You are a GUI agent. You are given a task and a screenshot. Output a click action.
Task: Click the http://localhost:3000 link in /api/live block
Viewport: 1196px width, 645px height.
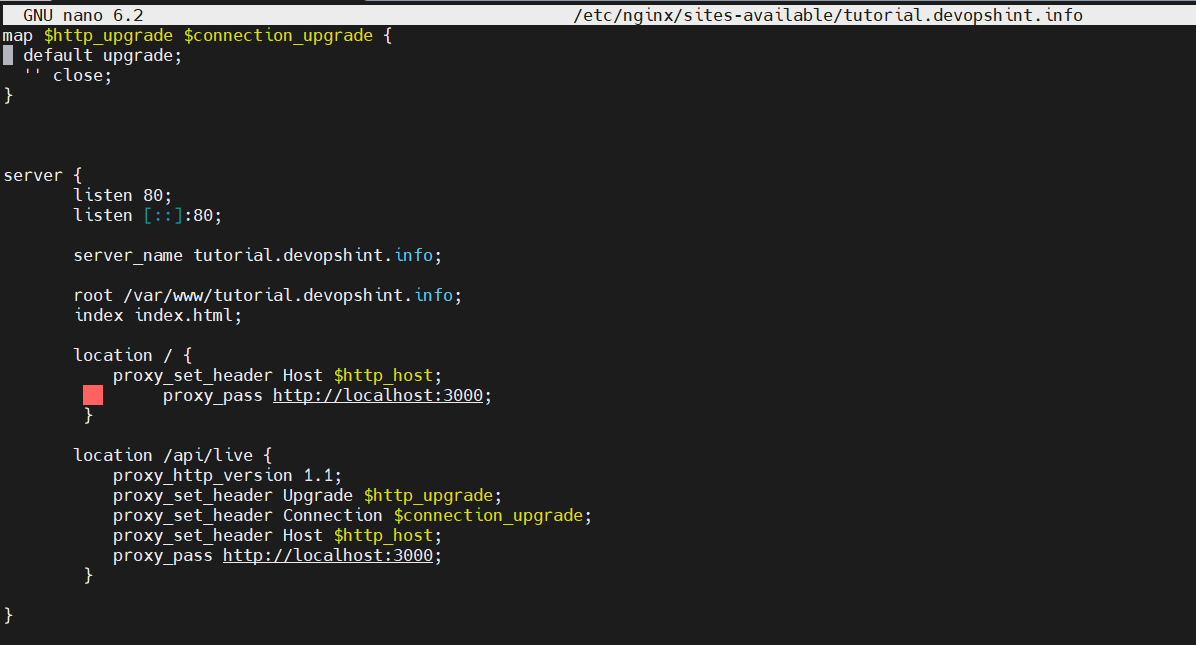328,556
